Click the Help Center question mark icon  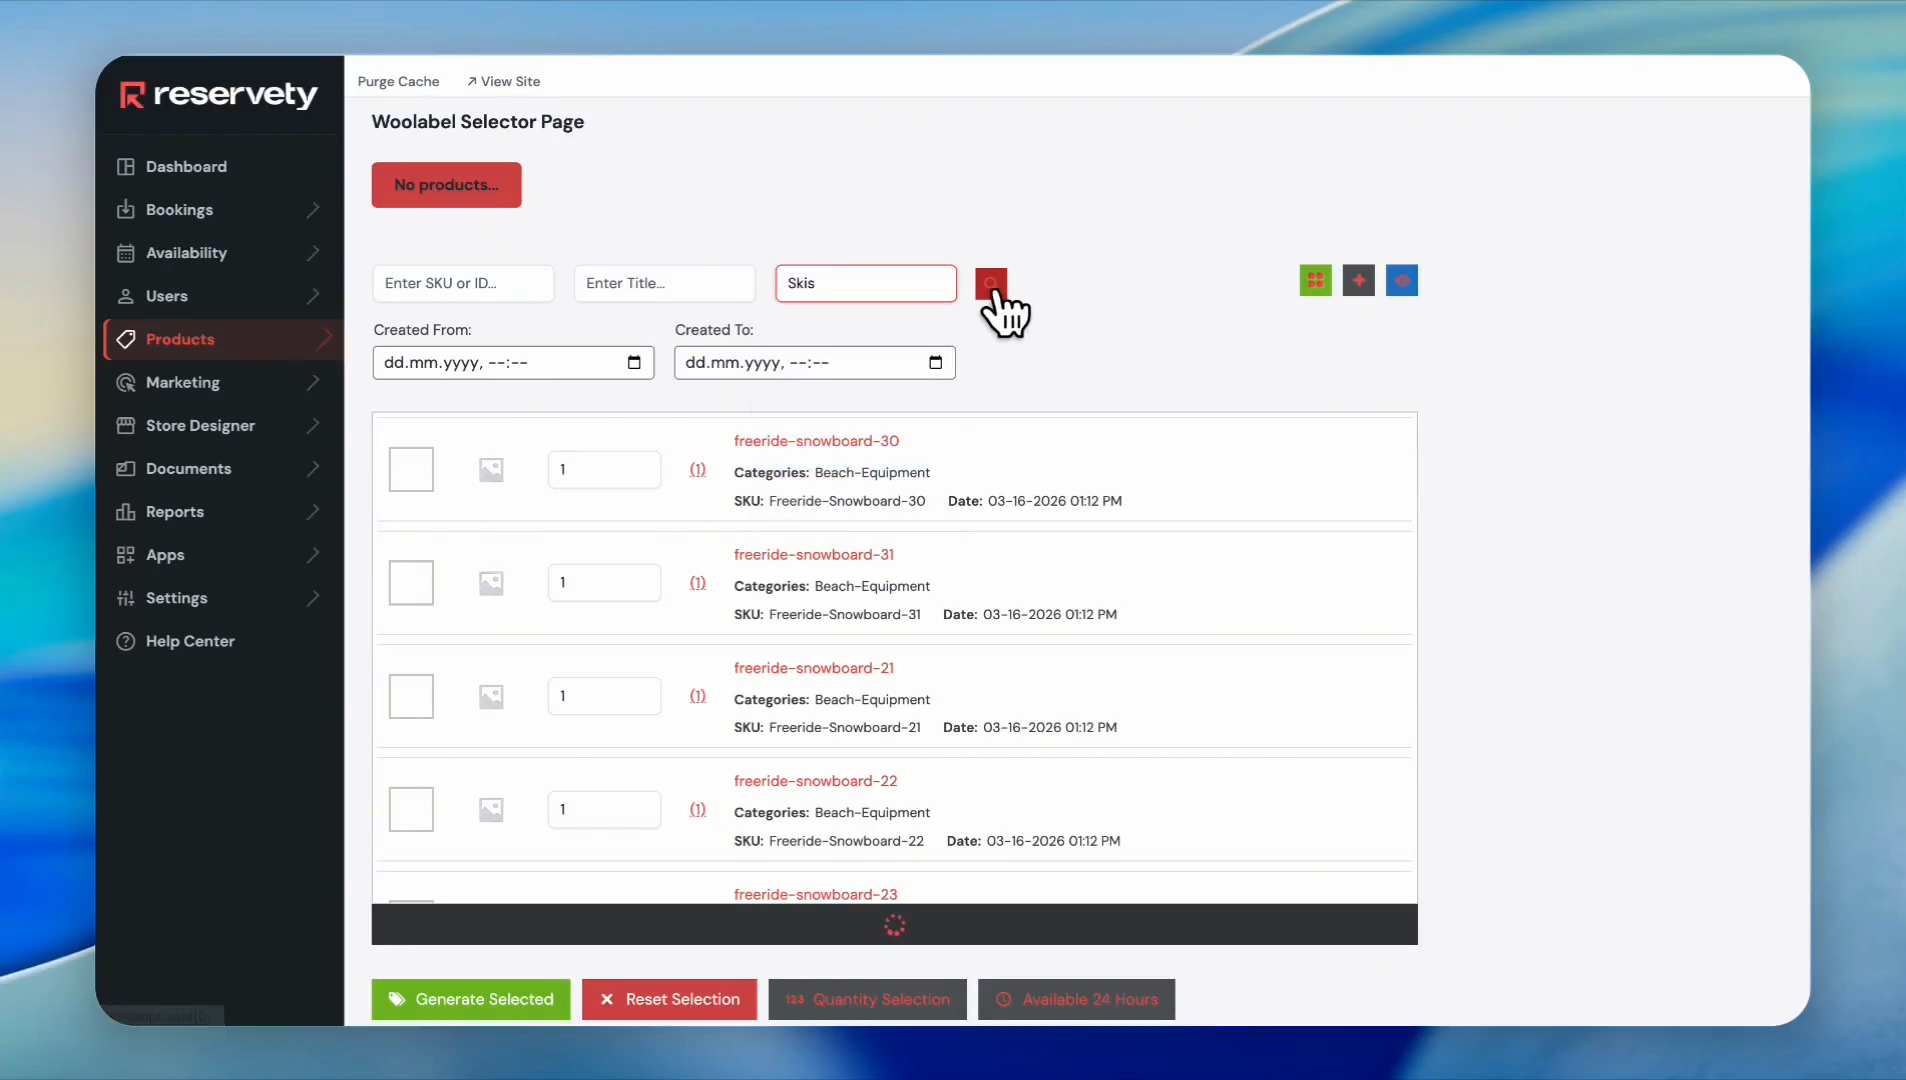[x=126, y=642]
